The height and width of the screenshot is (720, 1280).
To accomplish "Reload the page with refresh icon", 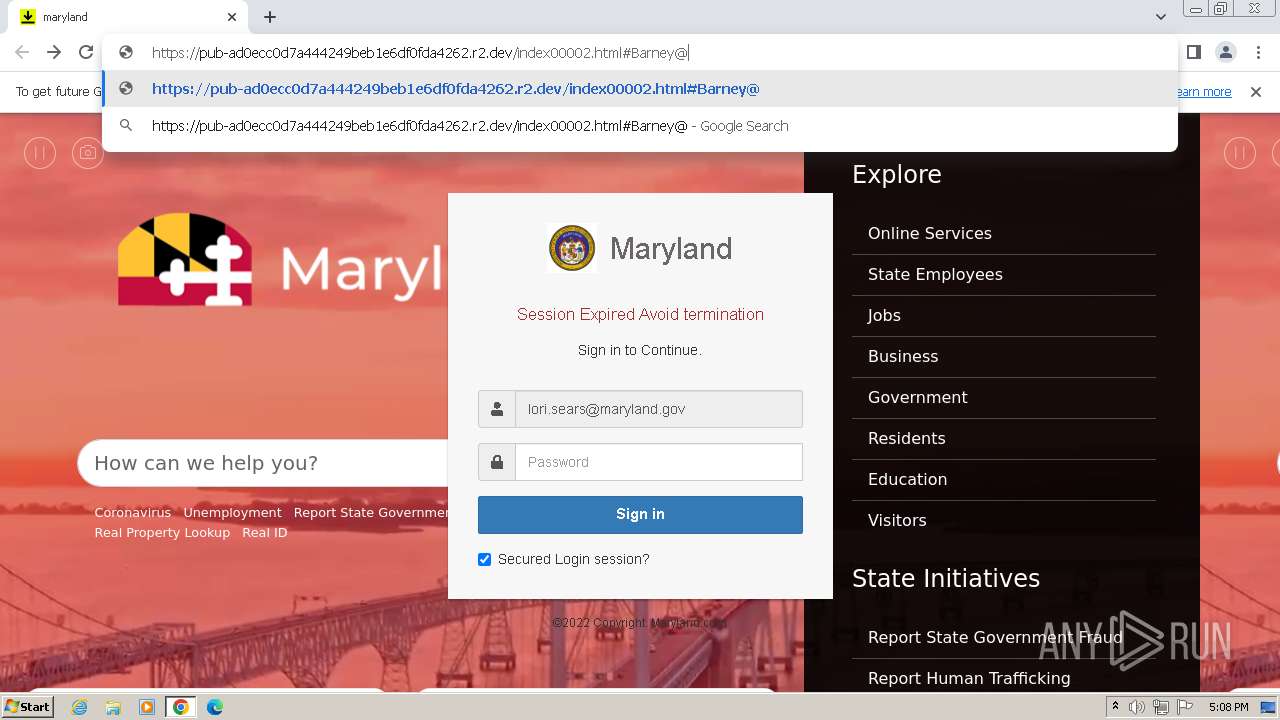I will (86, 53).
